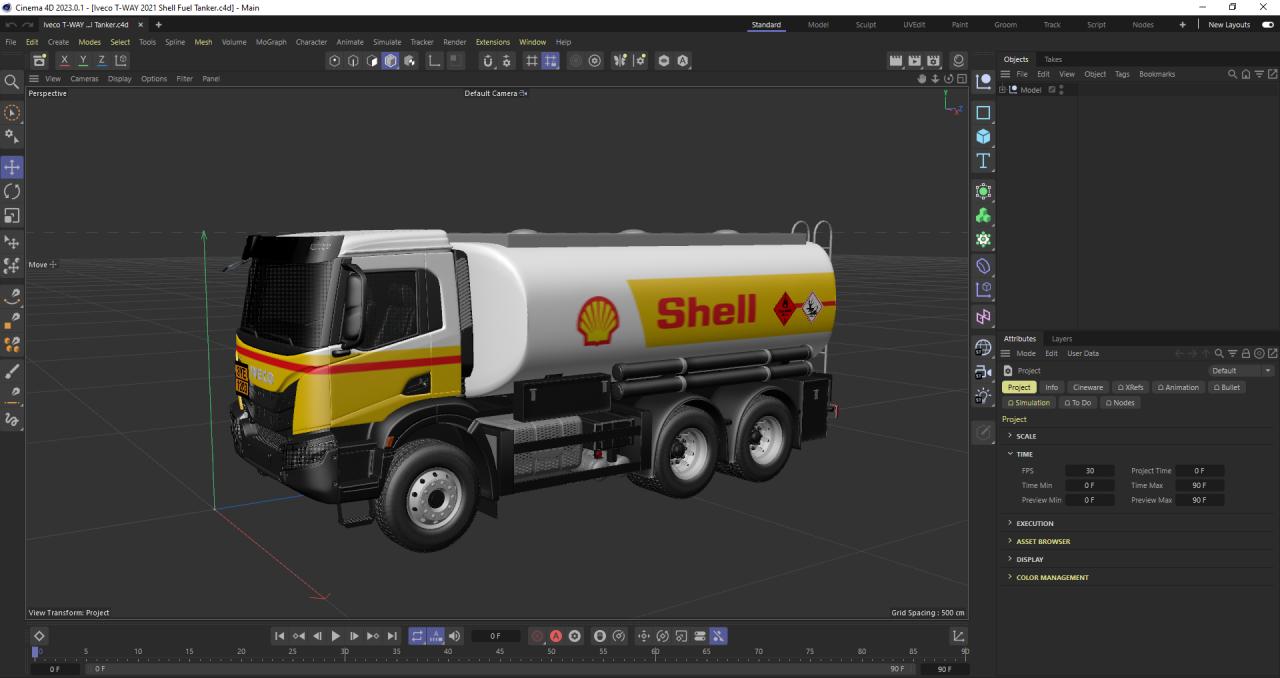The width and height of the screenshot is (1280, 678).
Task: Click the Sculpt layout button
Action: click(x=865, y=25)
